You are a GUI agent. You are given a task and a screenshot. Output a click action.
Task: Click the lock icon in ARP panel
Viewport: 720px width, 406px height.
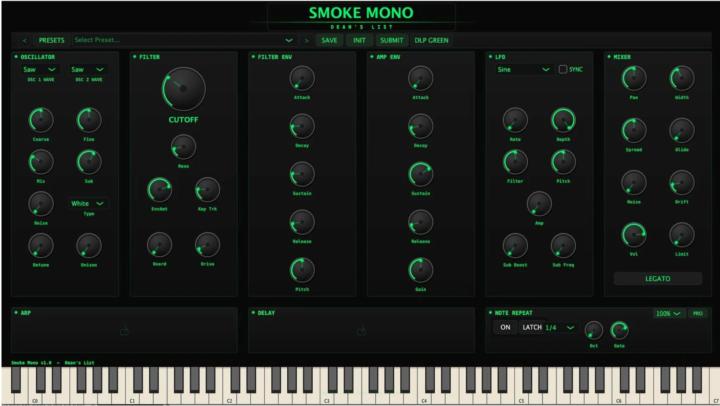click(x=124, y=330)
